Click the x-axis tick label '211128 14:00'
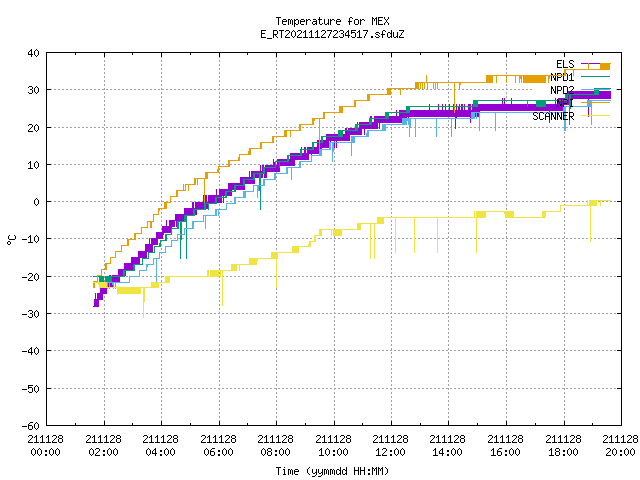This screenshot has width=640, height=480. [x=448, y=445]
